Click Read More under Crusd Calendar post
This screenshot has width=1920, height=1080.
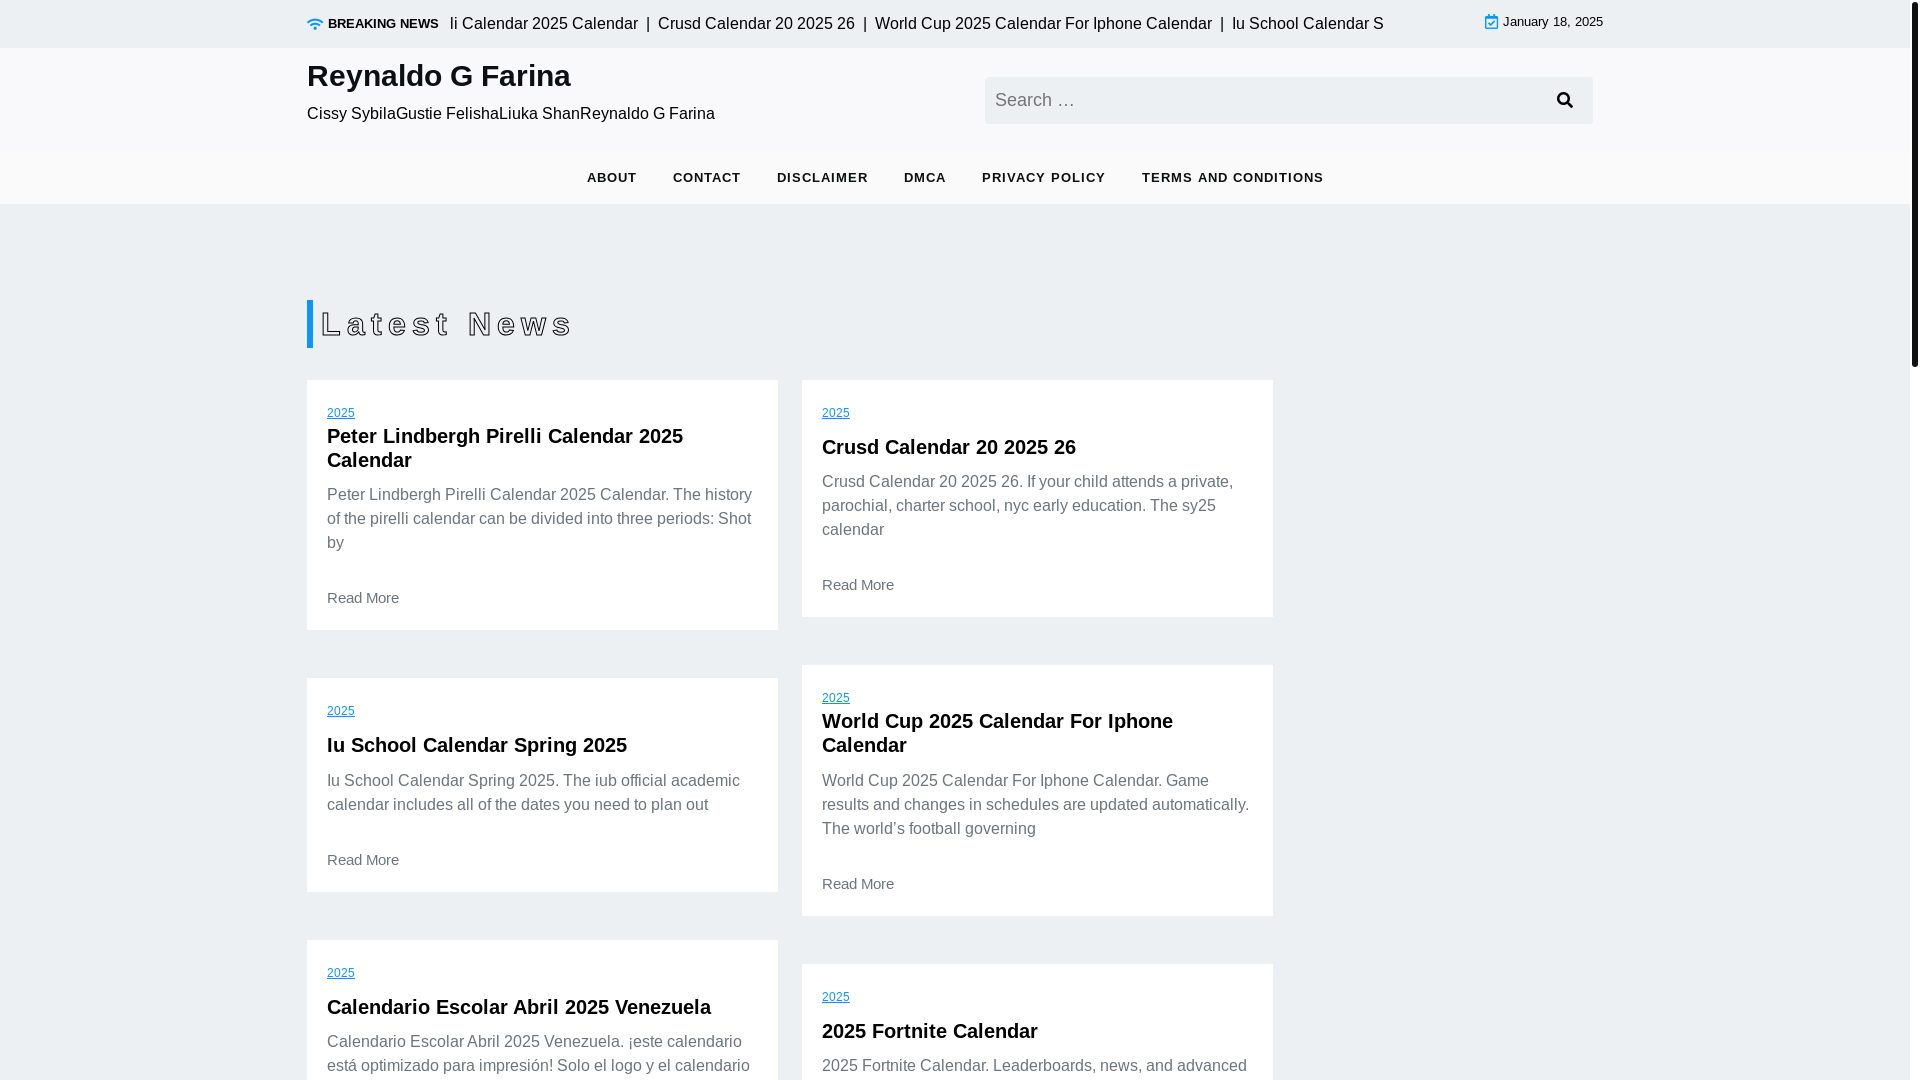857,585
